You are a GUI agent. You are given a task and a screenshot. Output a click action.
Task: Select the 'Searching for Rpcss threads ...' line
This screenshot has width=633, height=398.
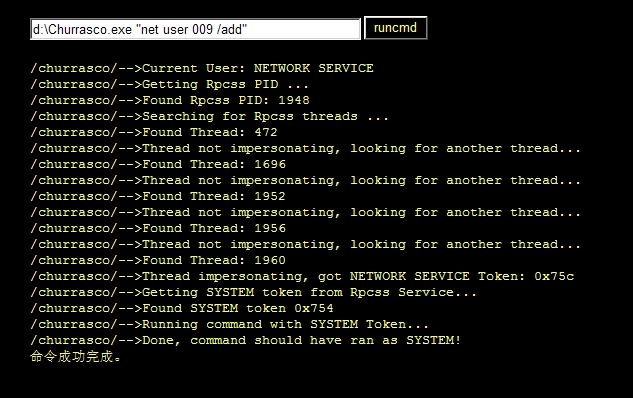[x=209, y=116]
